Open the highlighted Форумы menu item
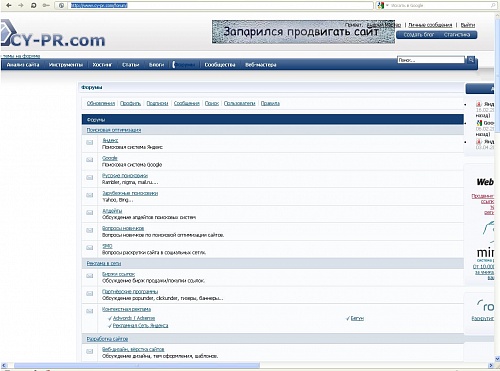Viewport: 500px width, 371px height. pos(185,65)
